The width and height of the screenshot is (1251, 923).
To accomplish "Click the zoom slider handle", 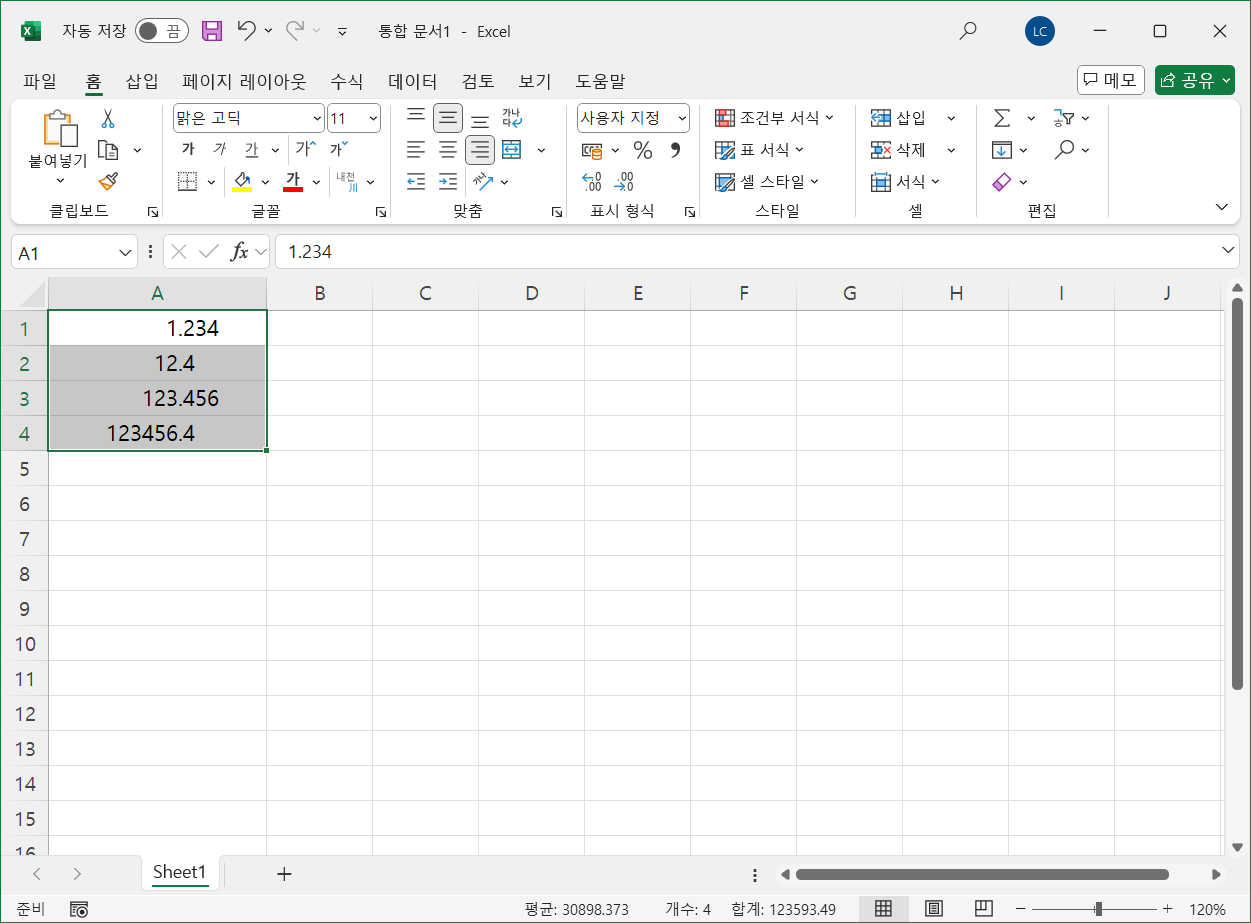I will [x=1099, y=909].
